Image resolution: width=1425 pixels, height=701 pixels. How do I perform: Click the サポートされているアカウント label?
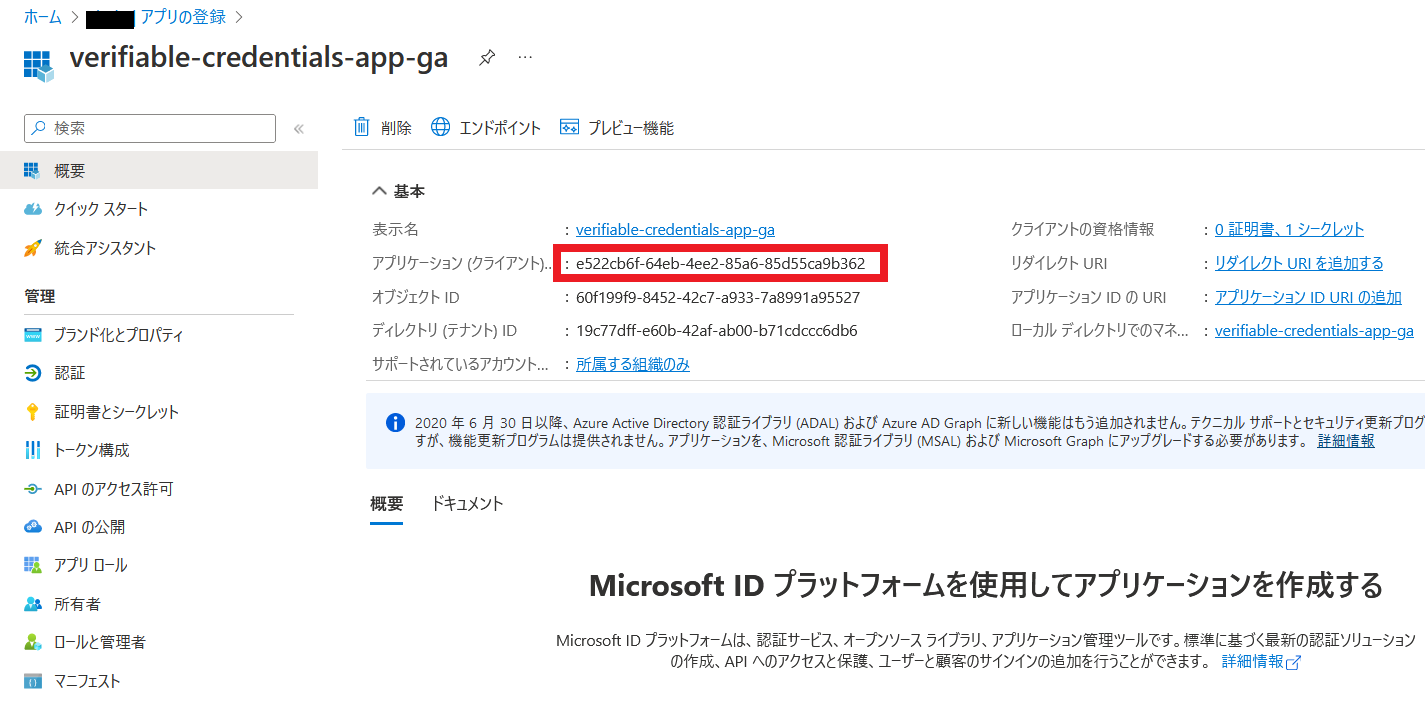click(x=461, y=364)
